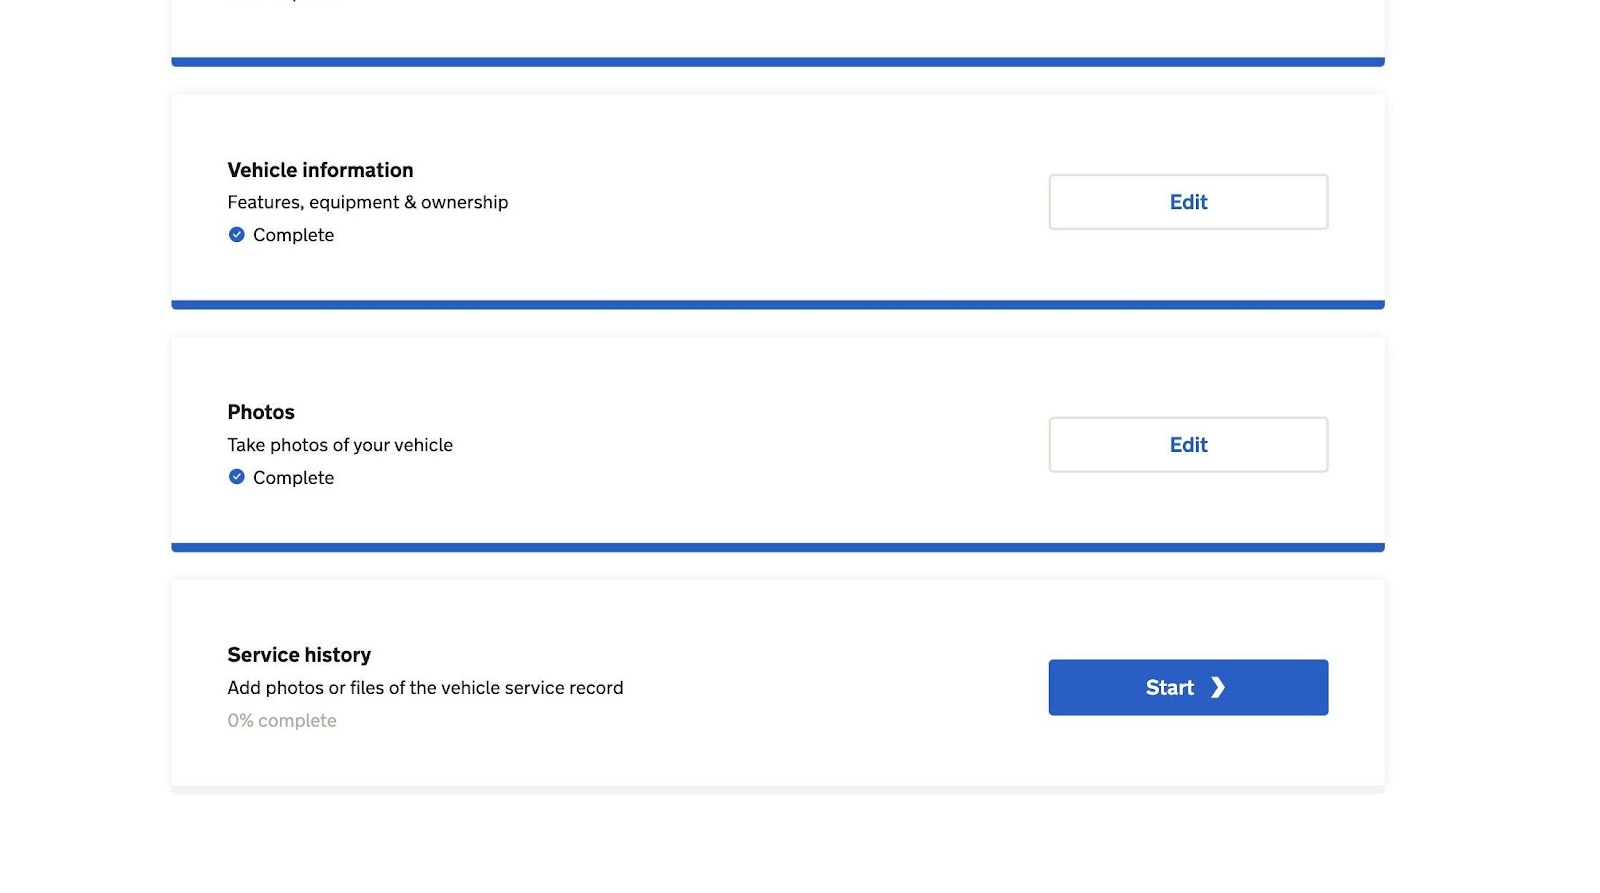Image resolution: width=1600 pixels, height=893 pixels.
Task: Click the Photos Complete checkmark icon
Action: click(x=237, y=477)
